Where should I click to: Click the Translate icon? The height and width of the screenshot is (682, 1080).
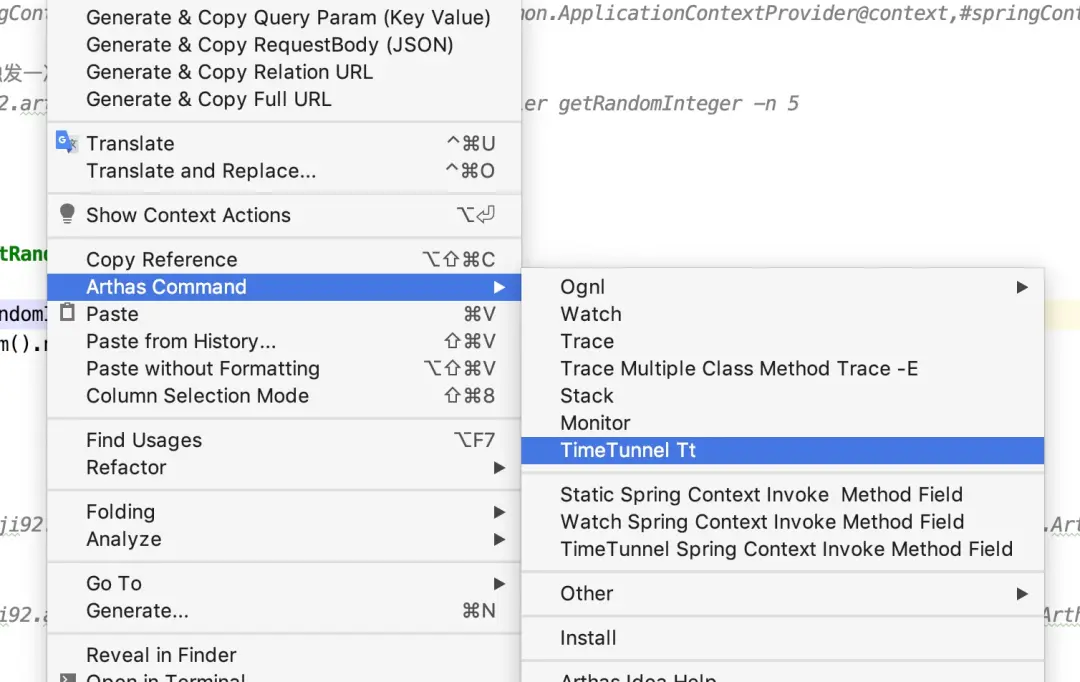point(66,143)
